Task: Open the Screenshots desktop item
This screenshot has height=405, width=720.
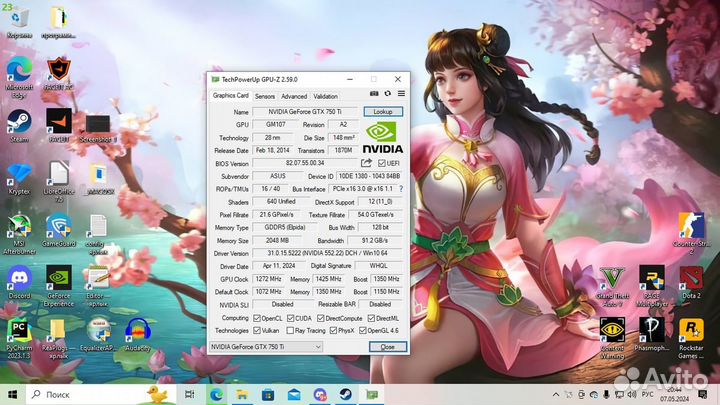Action: pyautogui.click(x=98, y=128)
